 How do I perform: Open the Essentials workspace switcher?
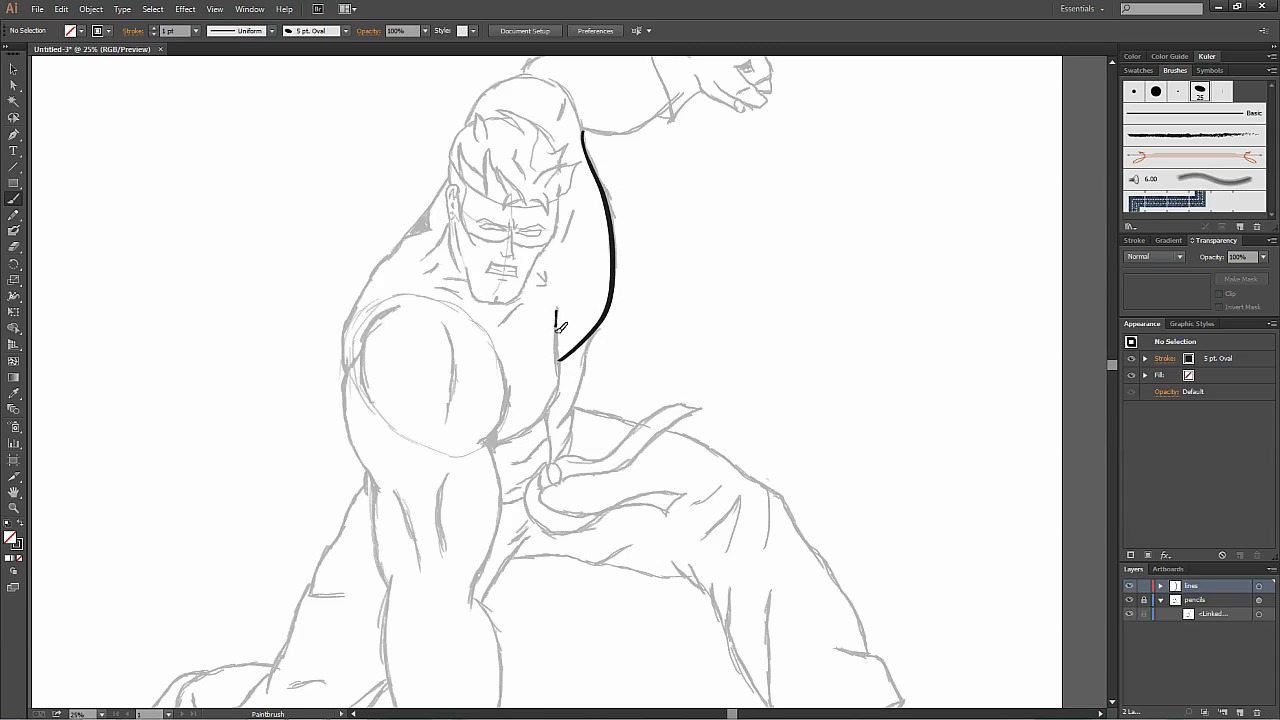(1082, 9)
